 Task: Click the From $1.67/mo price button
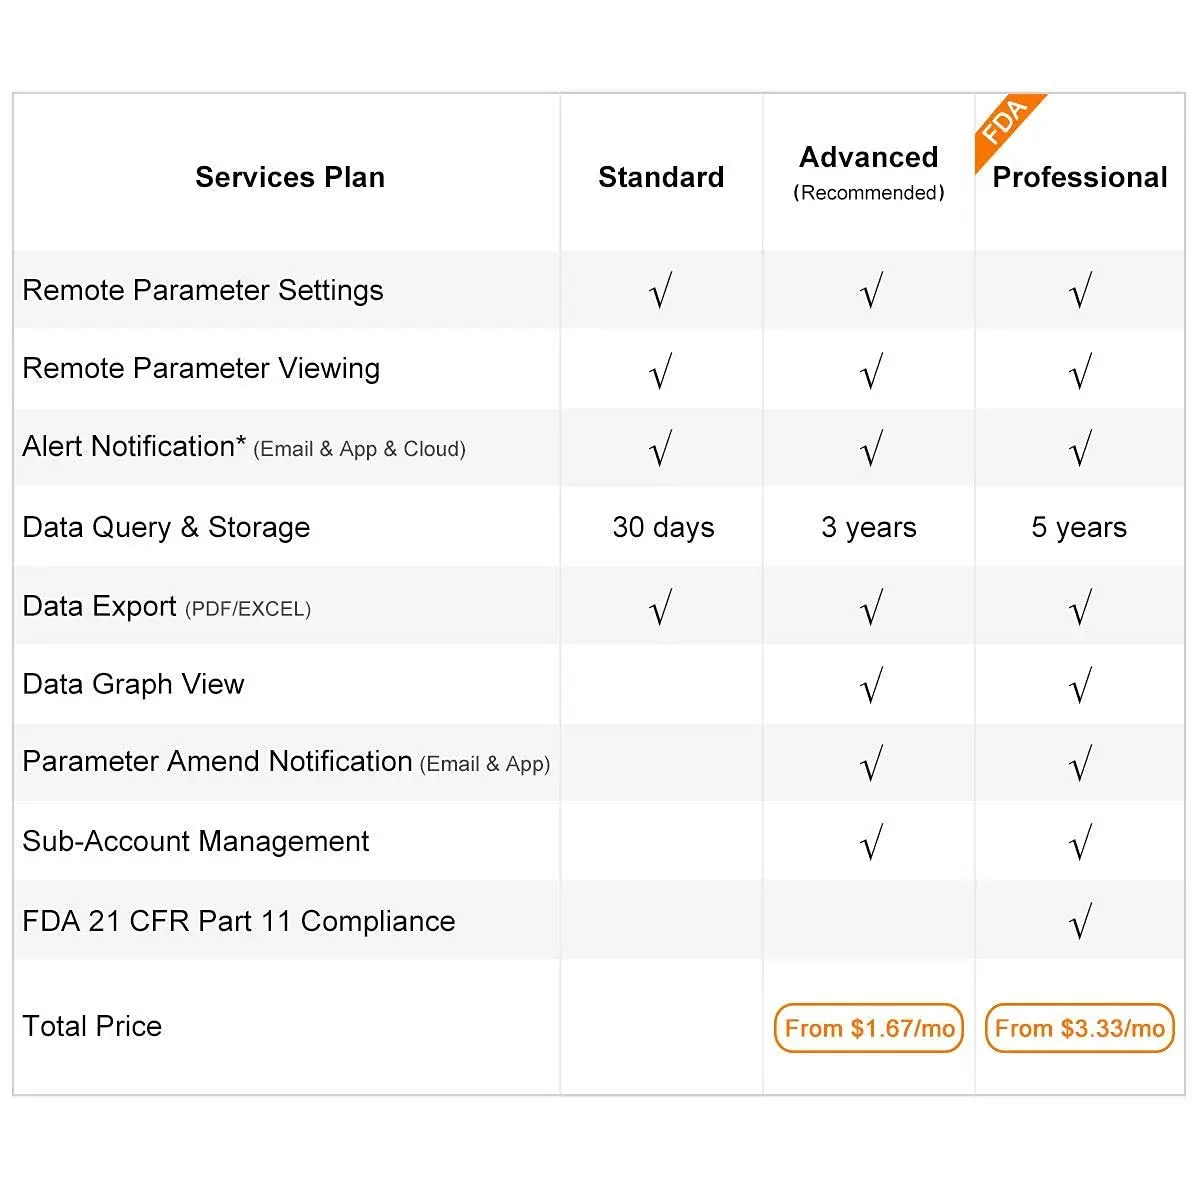pyautogui.click(x=869, y=1028)
